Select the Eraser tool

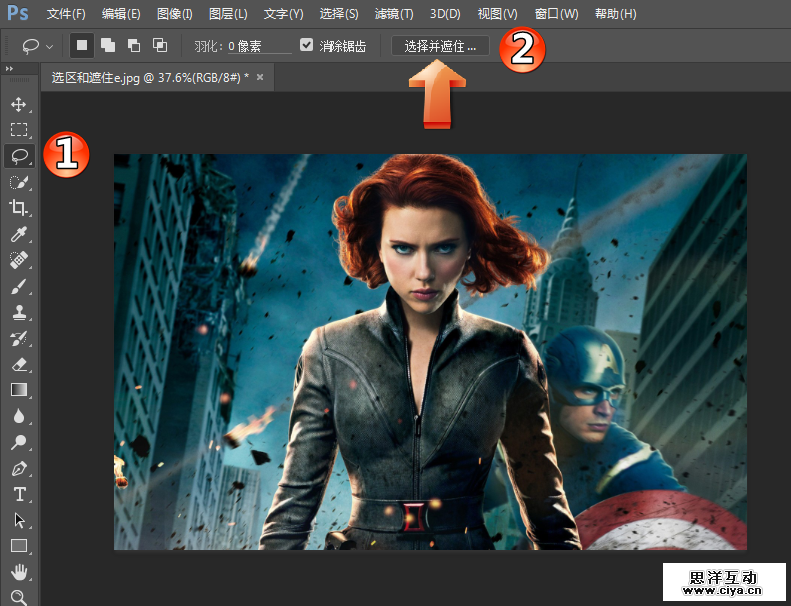click(18, 364)
